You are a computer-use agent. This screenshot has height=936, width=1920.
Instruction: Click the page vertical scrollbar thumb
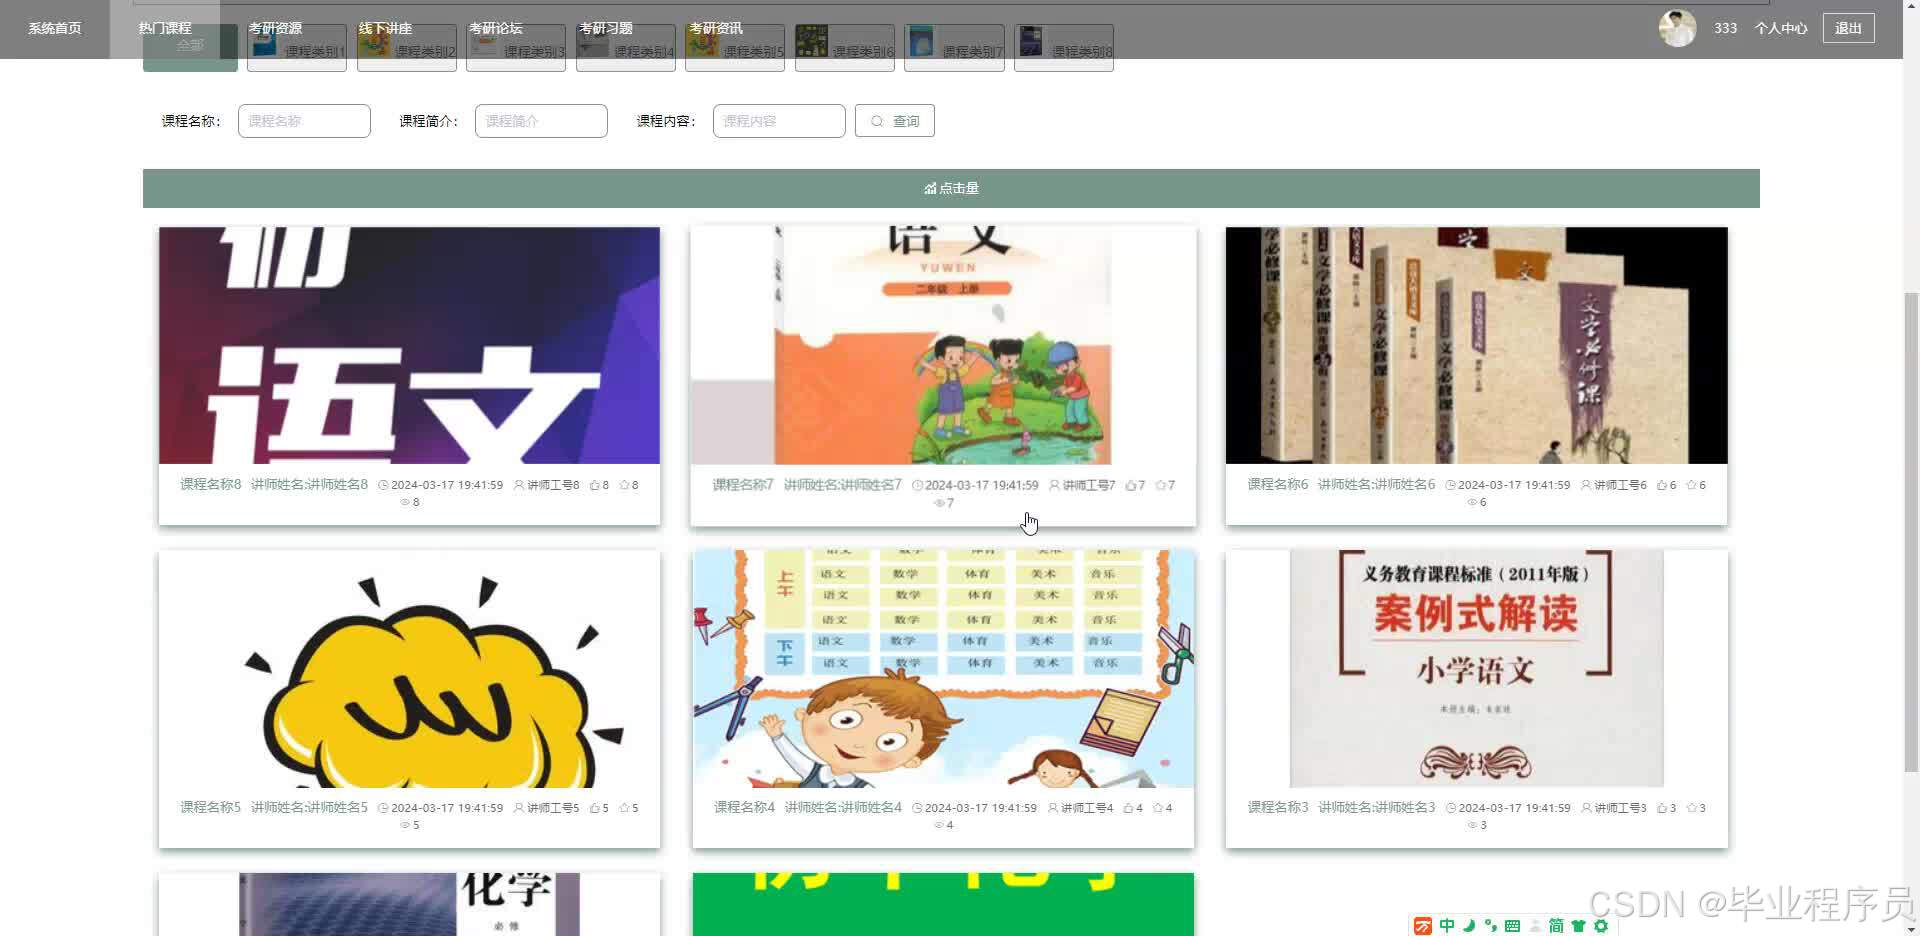(x=1911, y=530)
